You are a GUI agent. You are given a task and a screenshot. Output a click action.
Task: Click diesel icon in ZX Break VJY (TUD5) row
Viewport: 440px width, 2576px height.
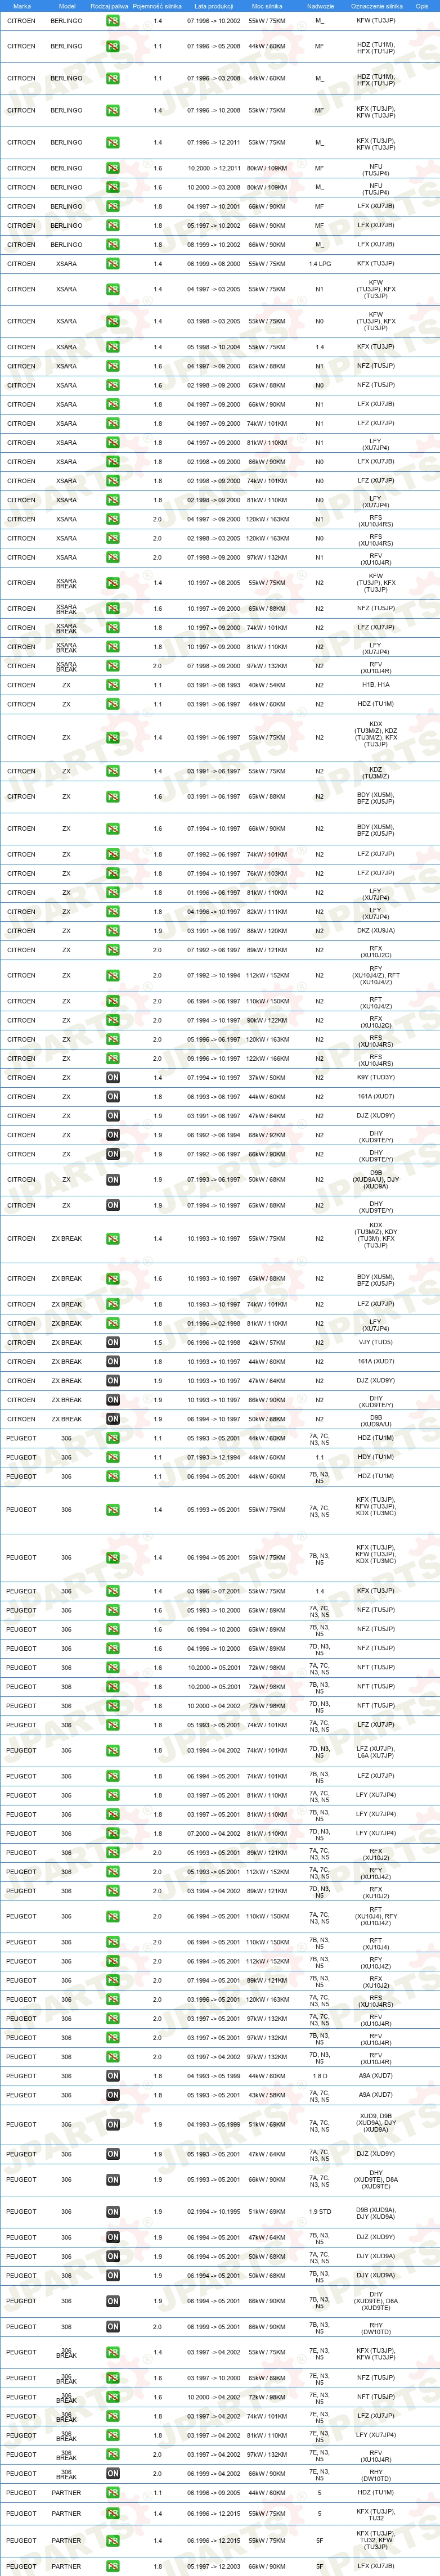point(113,1343)
